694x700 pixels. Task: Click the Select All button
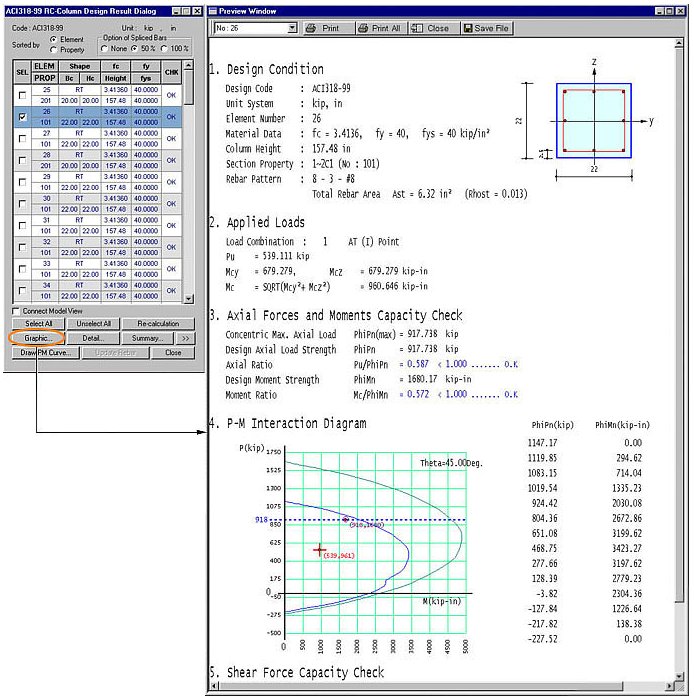coord(38,324)
